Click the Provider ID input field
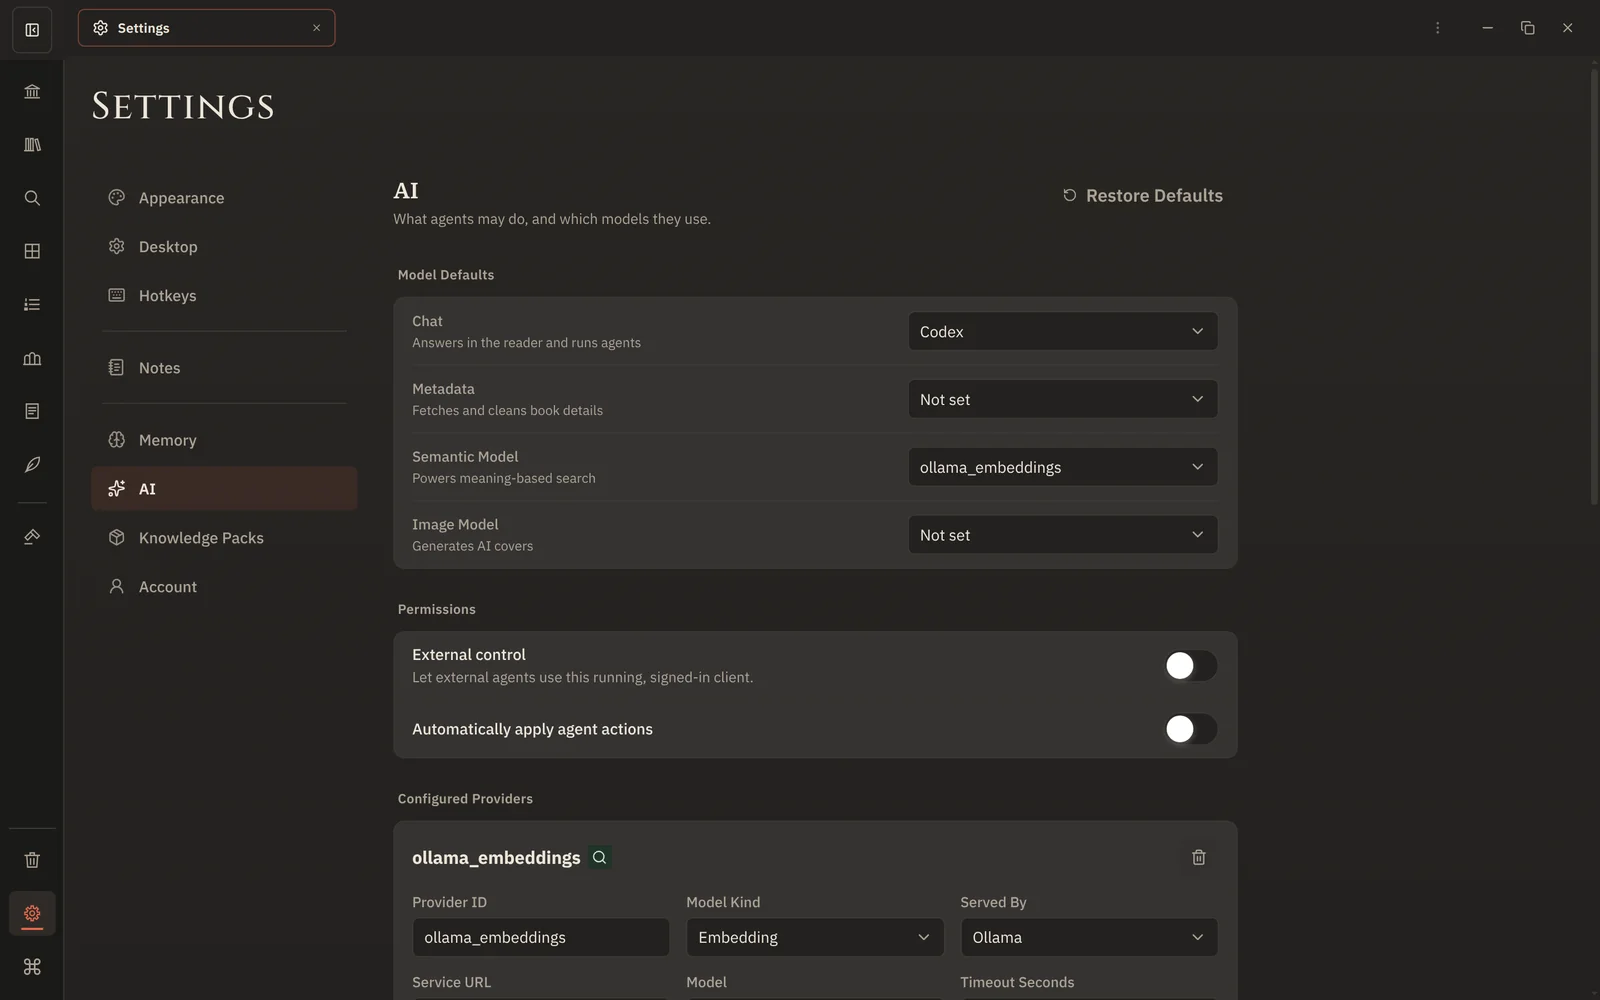Screen dimensions: 1600x1000 coord(541,937)
